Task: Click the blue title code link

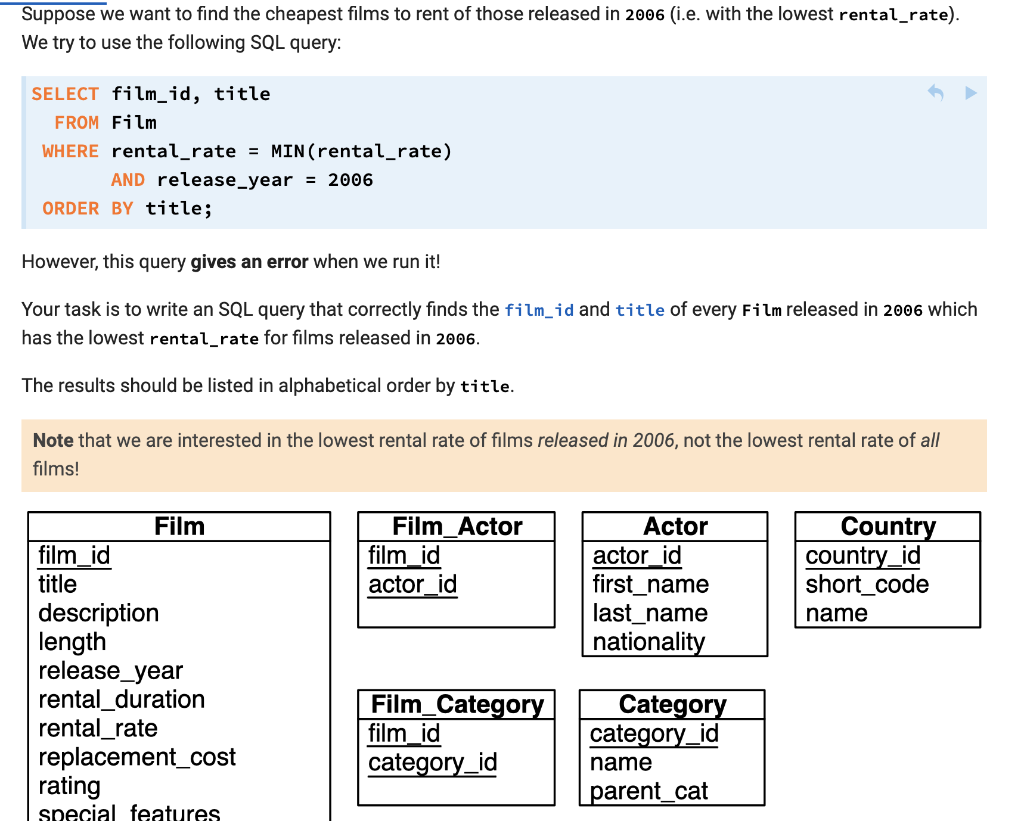Action: (x=640, y=310)
